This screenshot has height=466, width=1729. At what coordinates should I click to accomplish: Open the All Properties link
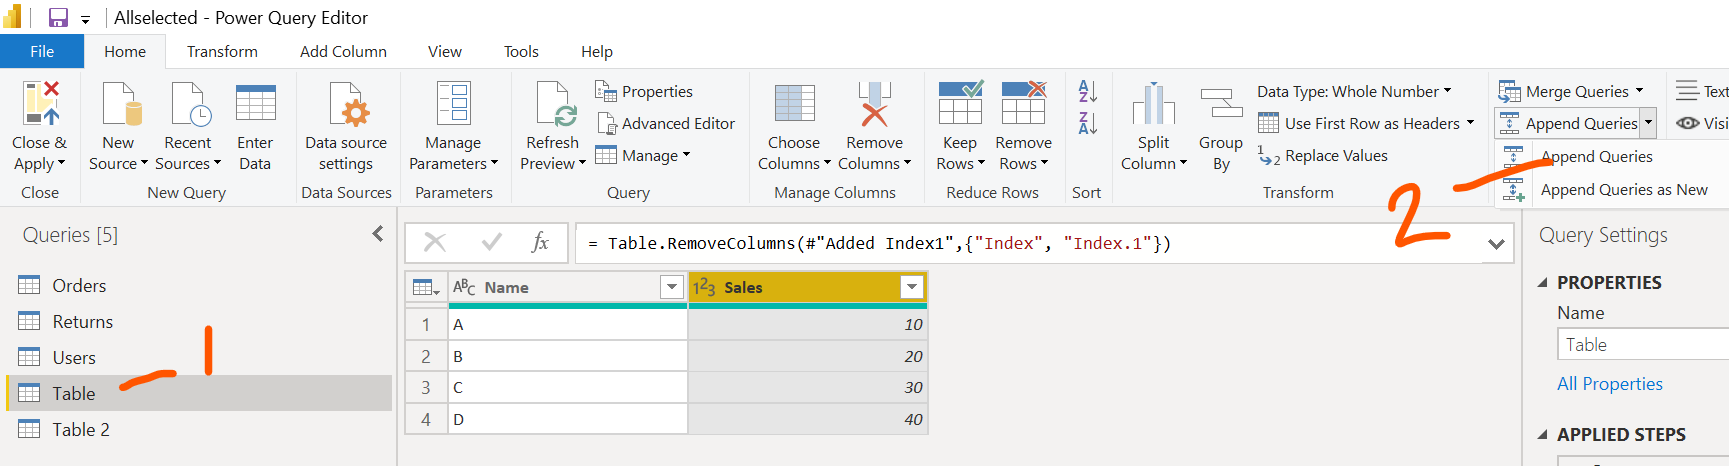coord(1609,384)
